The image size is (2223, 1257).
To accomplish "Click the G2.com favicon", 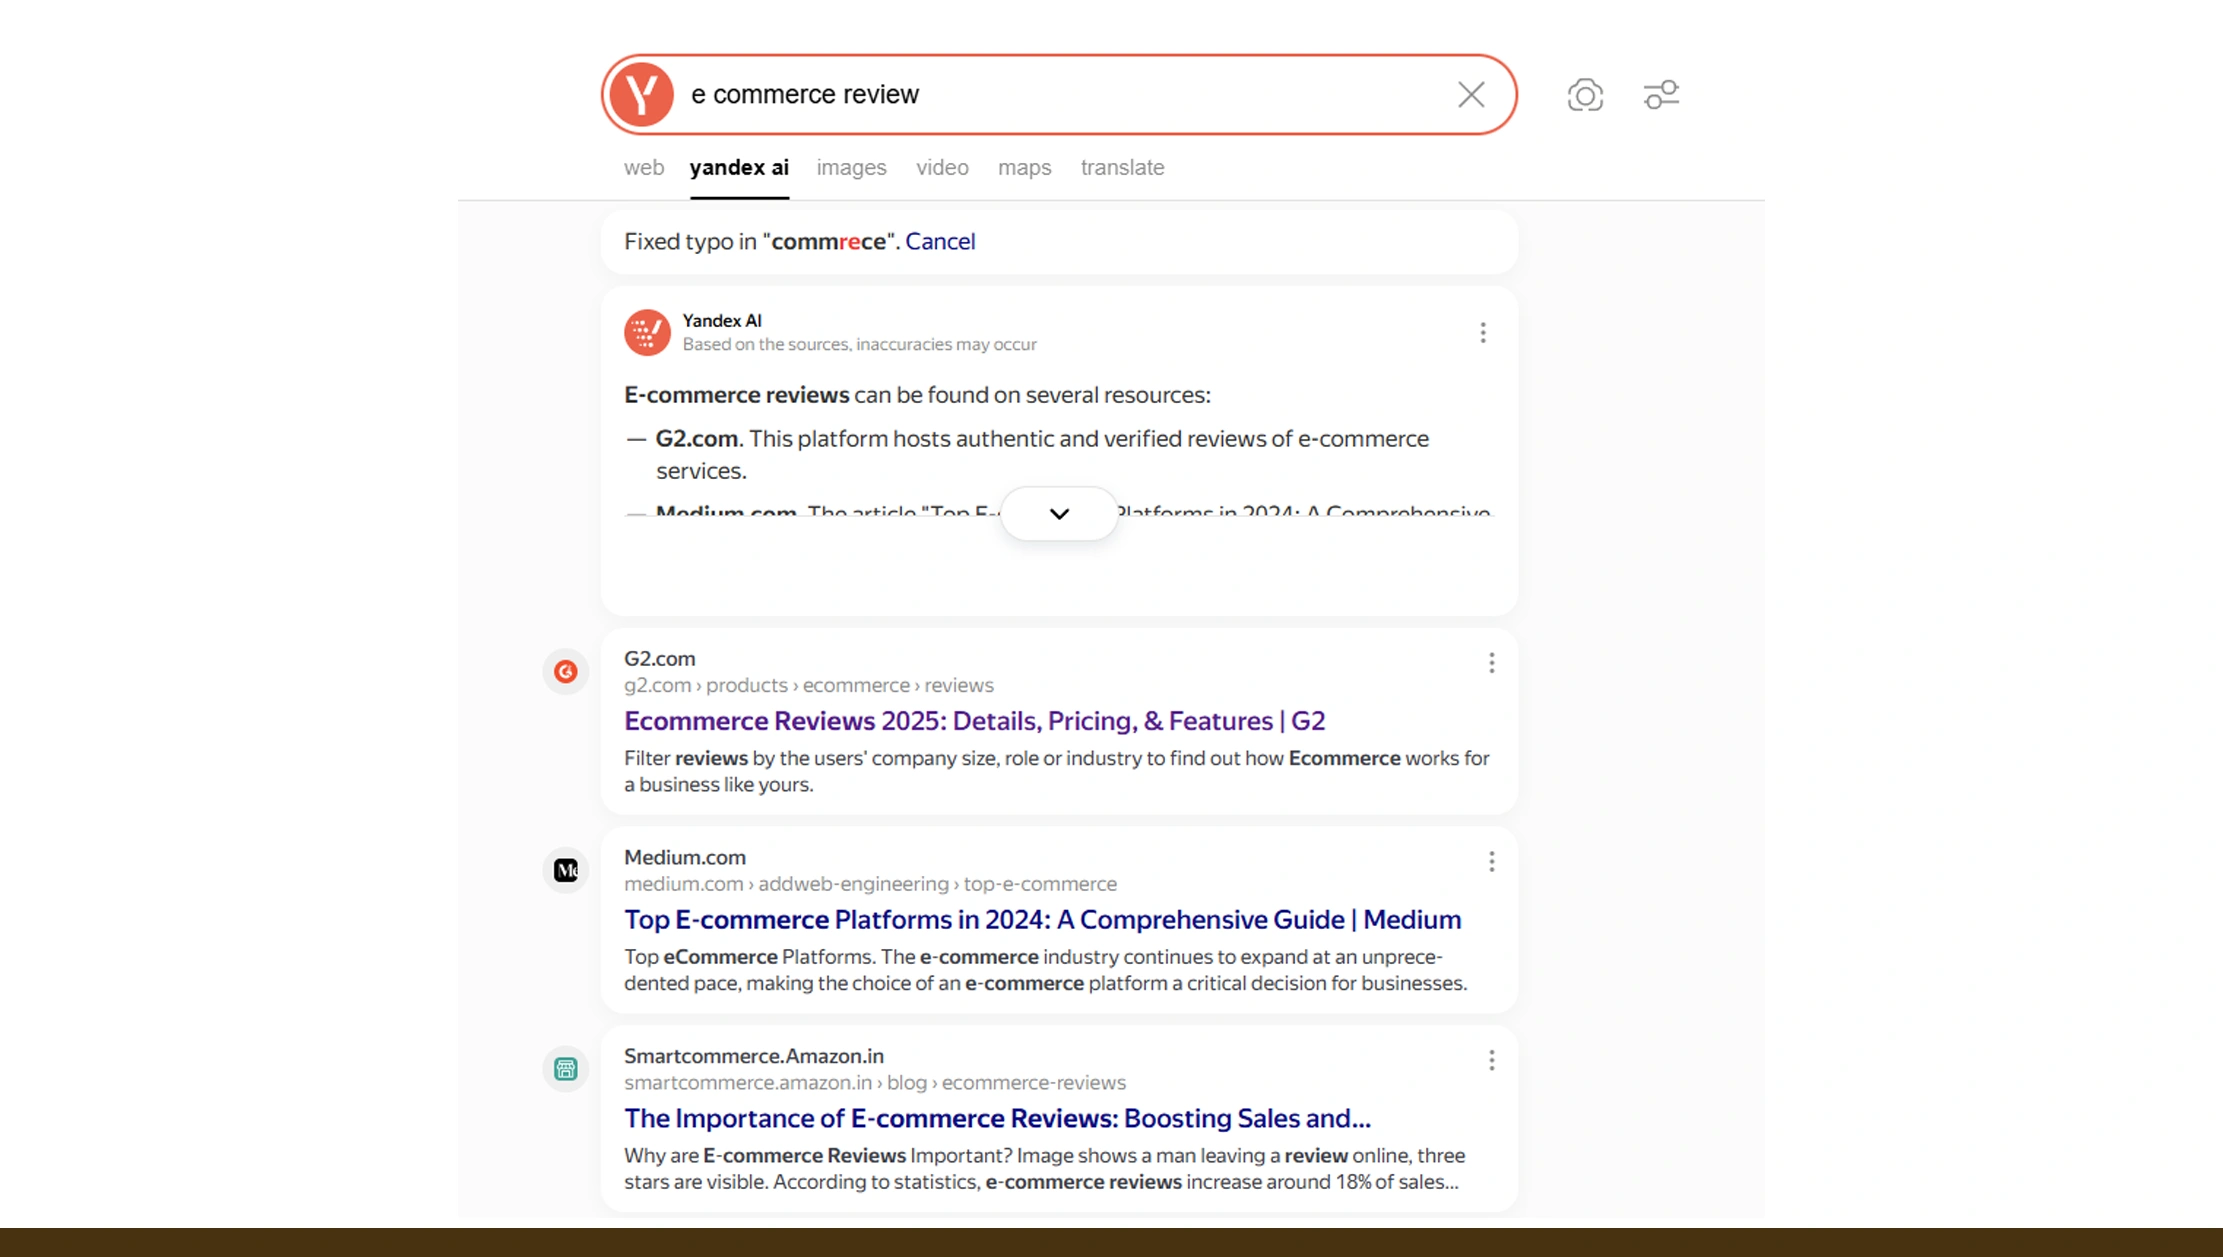I will [x=566, y=671].
